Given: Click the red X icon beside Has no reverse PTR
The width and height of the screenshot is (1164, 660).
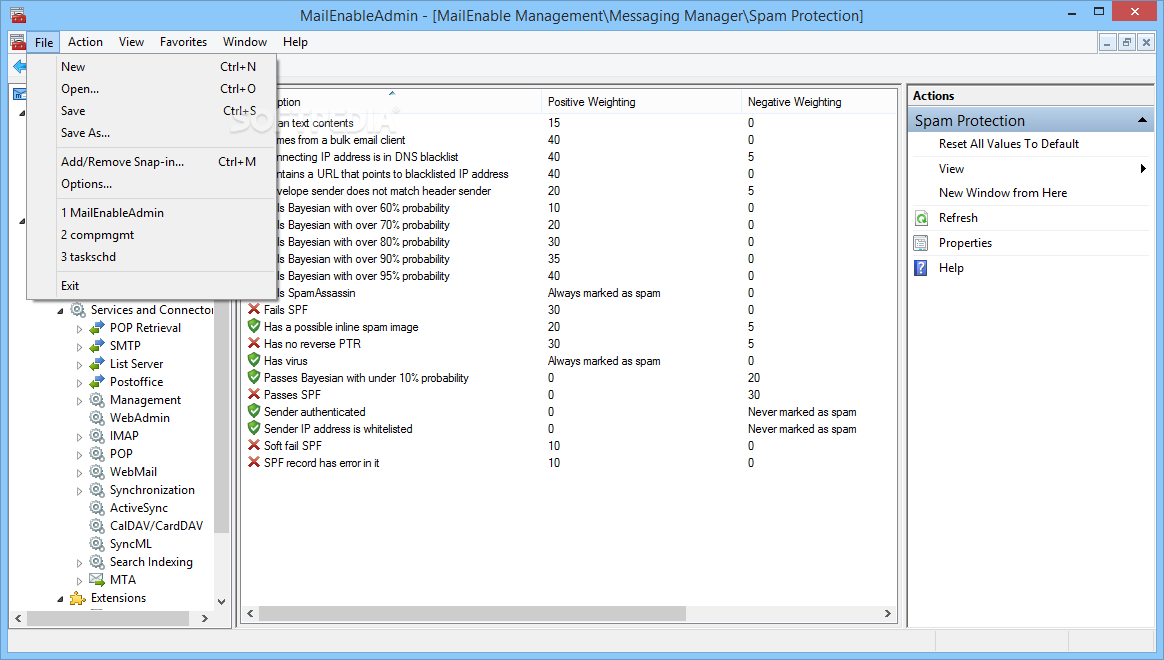Looking at the screenshot, I should [x=254, y=344].
